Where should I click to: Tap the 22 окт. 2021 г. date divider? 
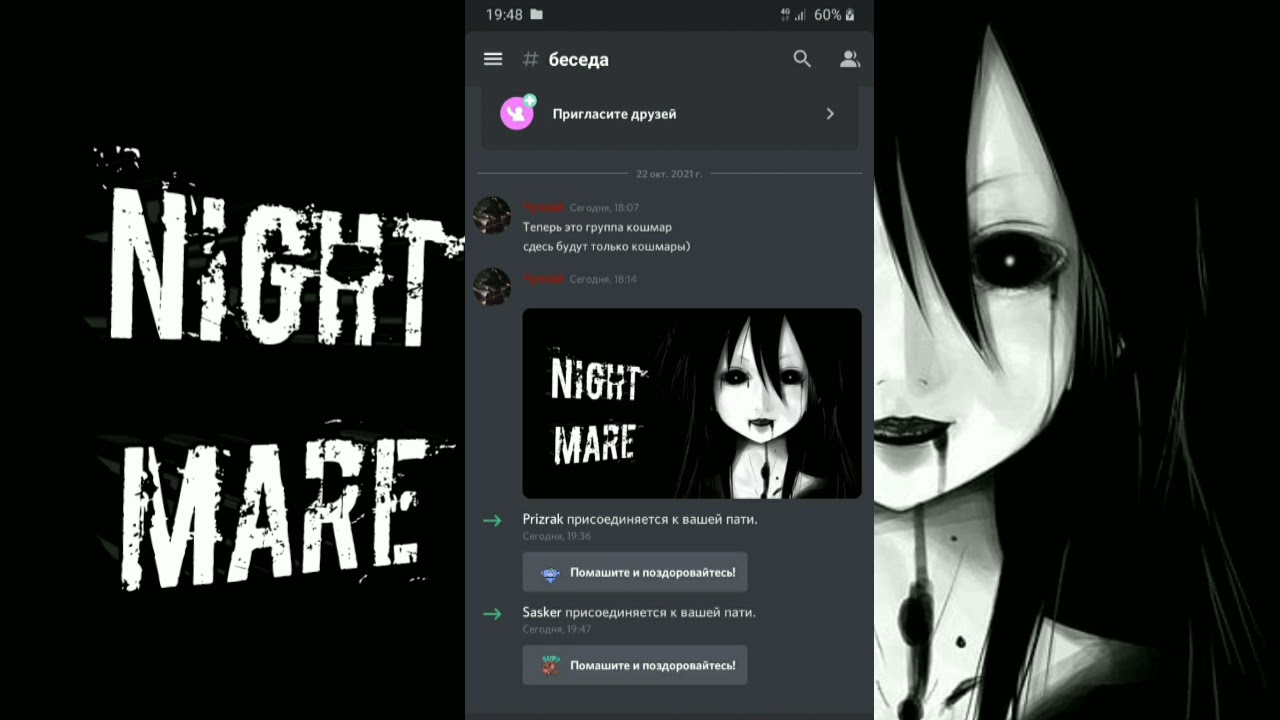pyautogui.click(x=669, y=173)
